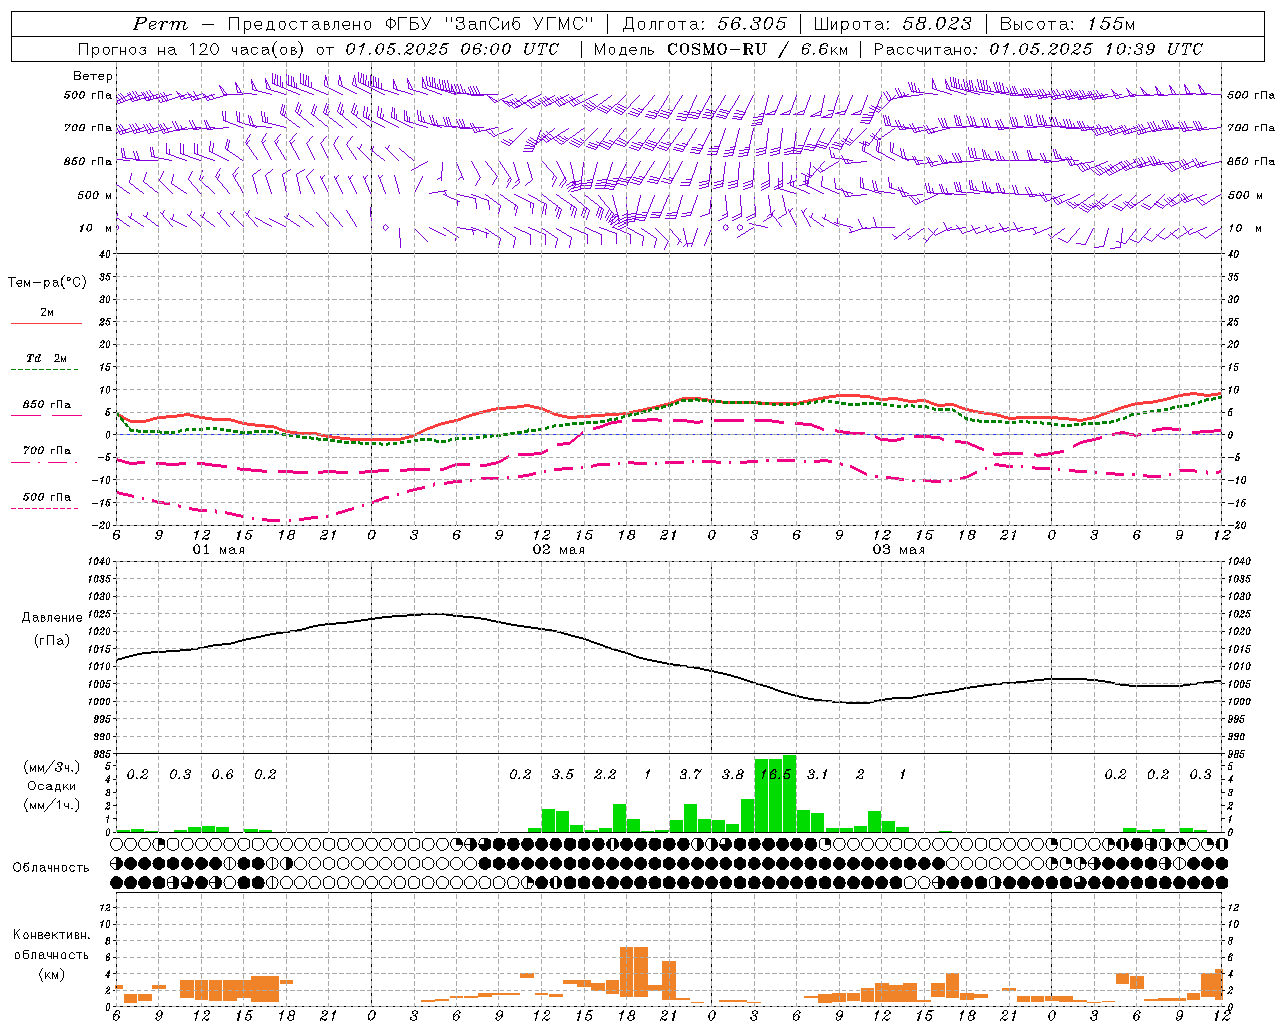Click the "(мм/3ч.)" units label

click(x=51, y=767)
